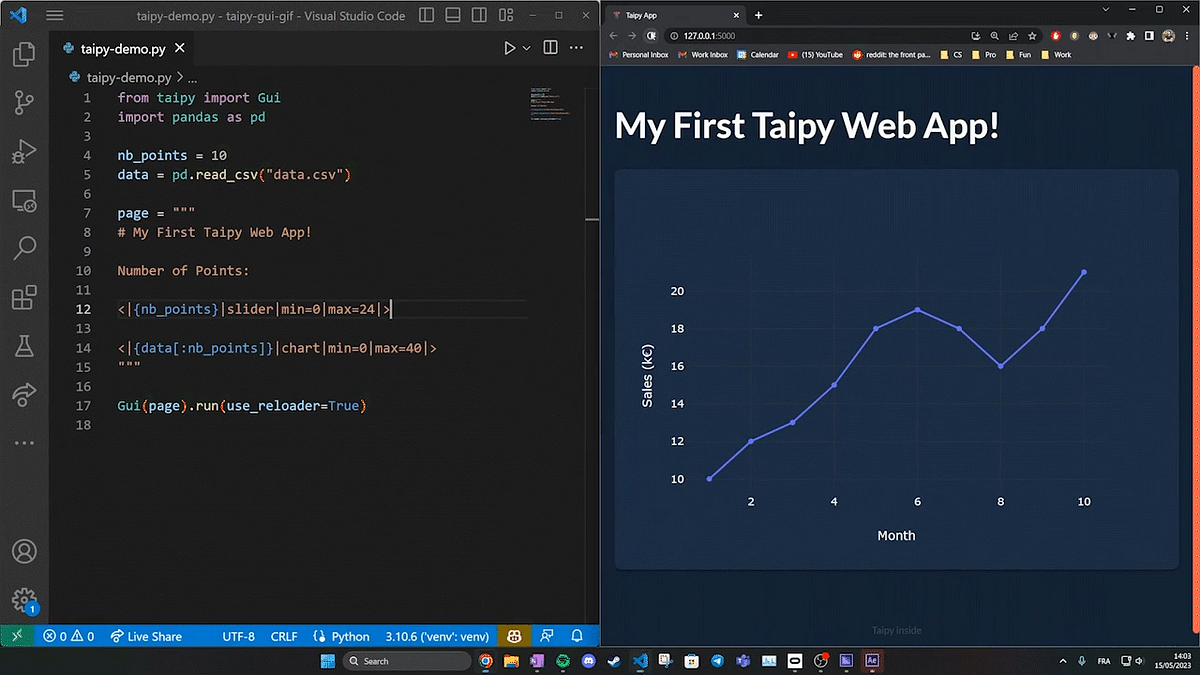Open the Source Control view in VS Code

click(x=22, y=102)
